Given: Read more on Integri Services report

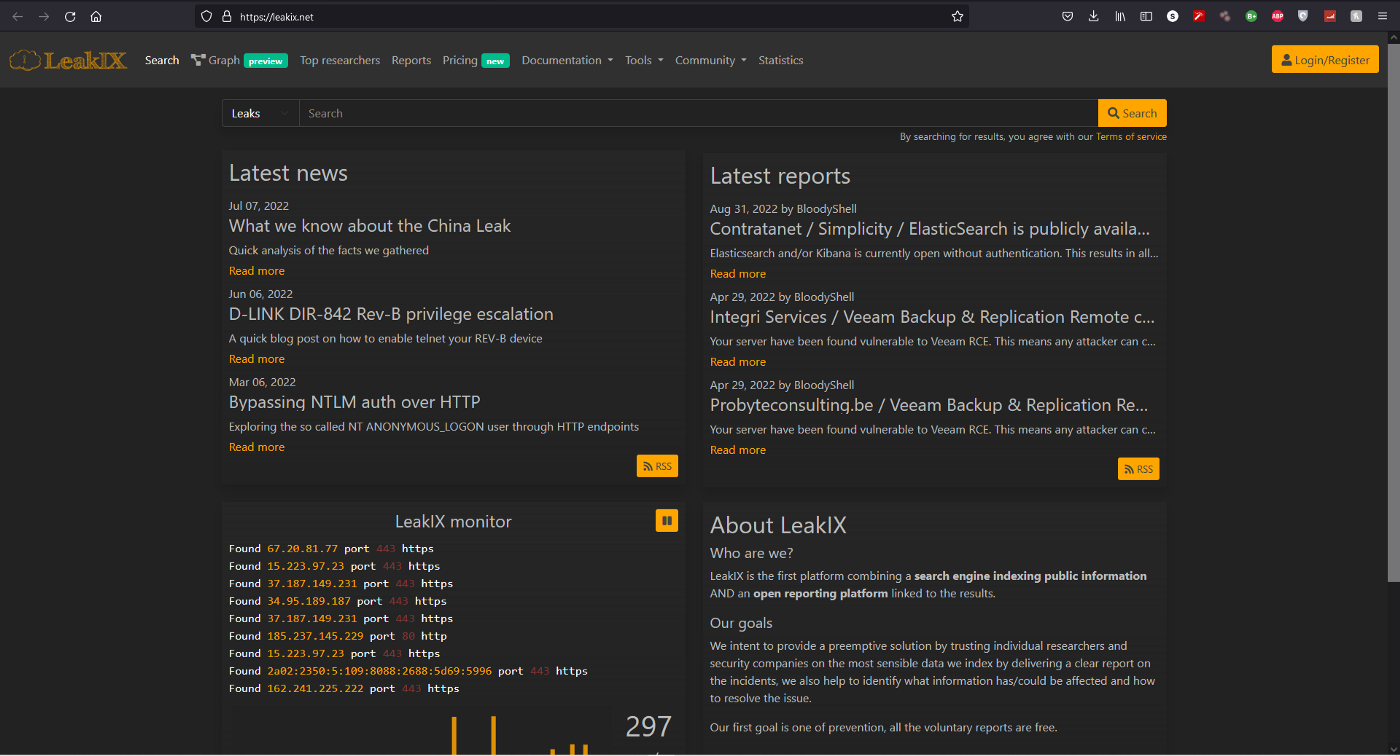Looking at the screenshot, I should click(738, 362).
